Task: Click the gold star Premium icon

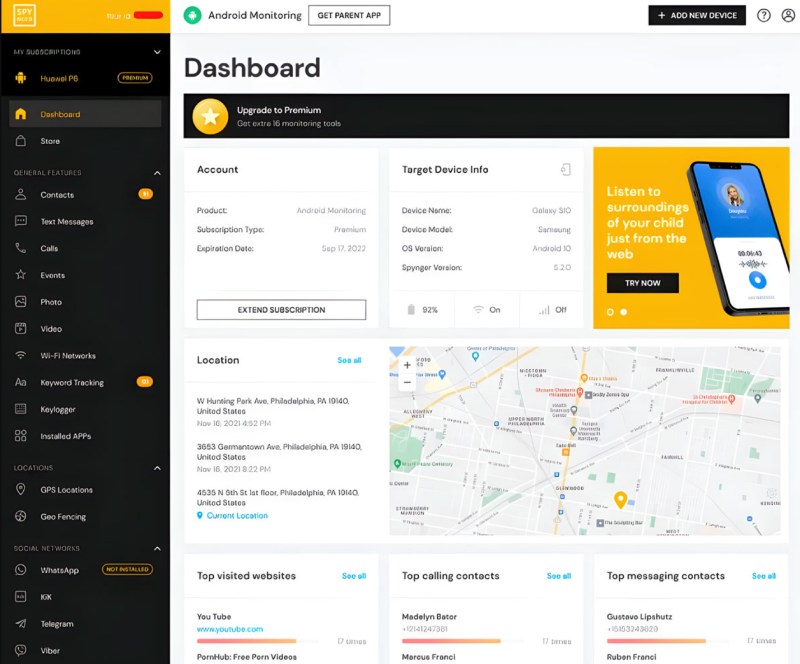Action: [x=210, y=116]
